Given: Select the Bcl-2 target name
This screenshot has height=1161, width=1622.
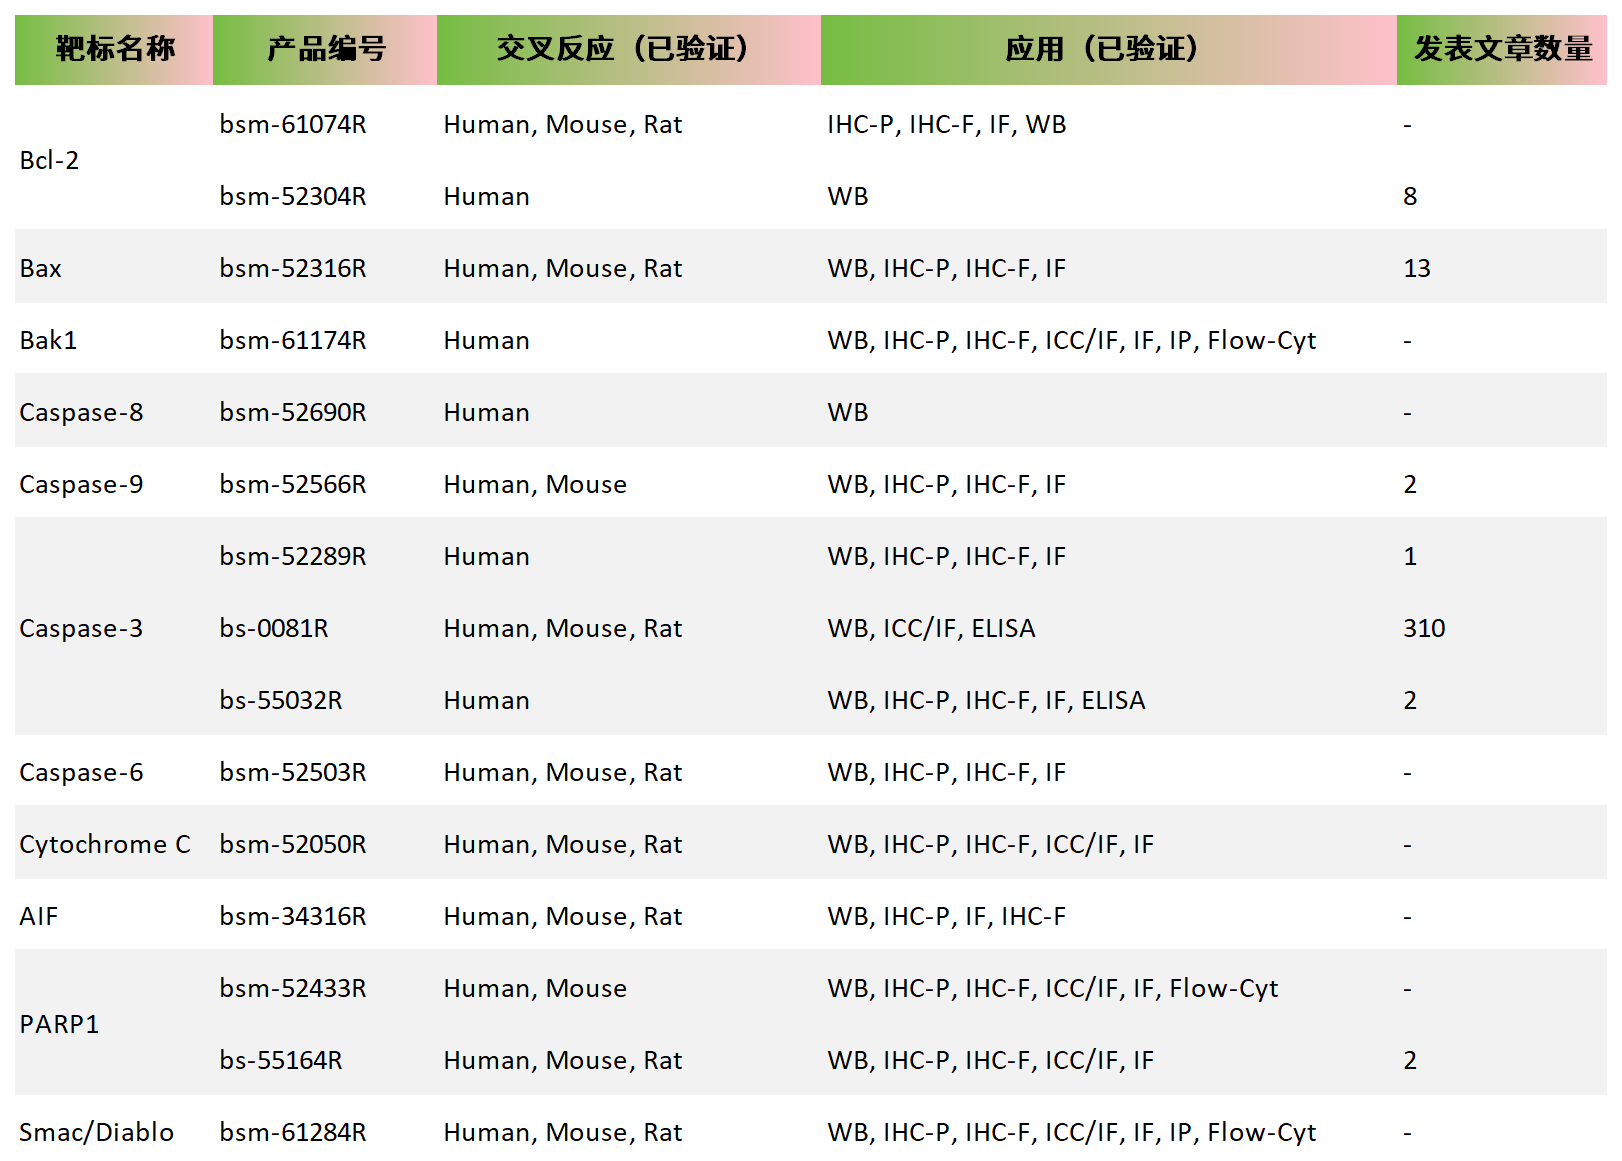Looking at the screenshot, I should 49,161.
